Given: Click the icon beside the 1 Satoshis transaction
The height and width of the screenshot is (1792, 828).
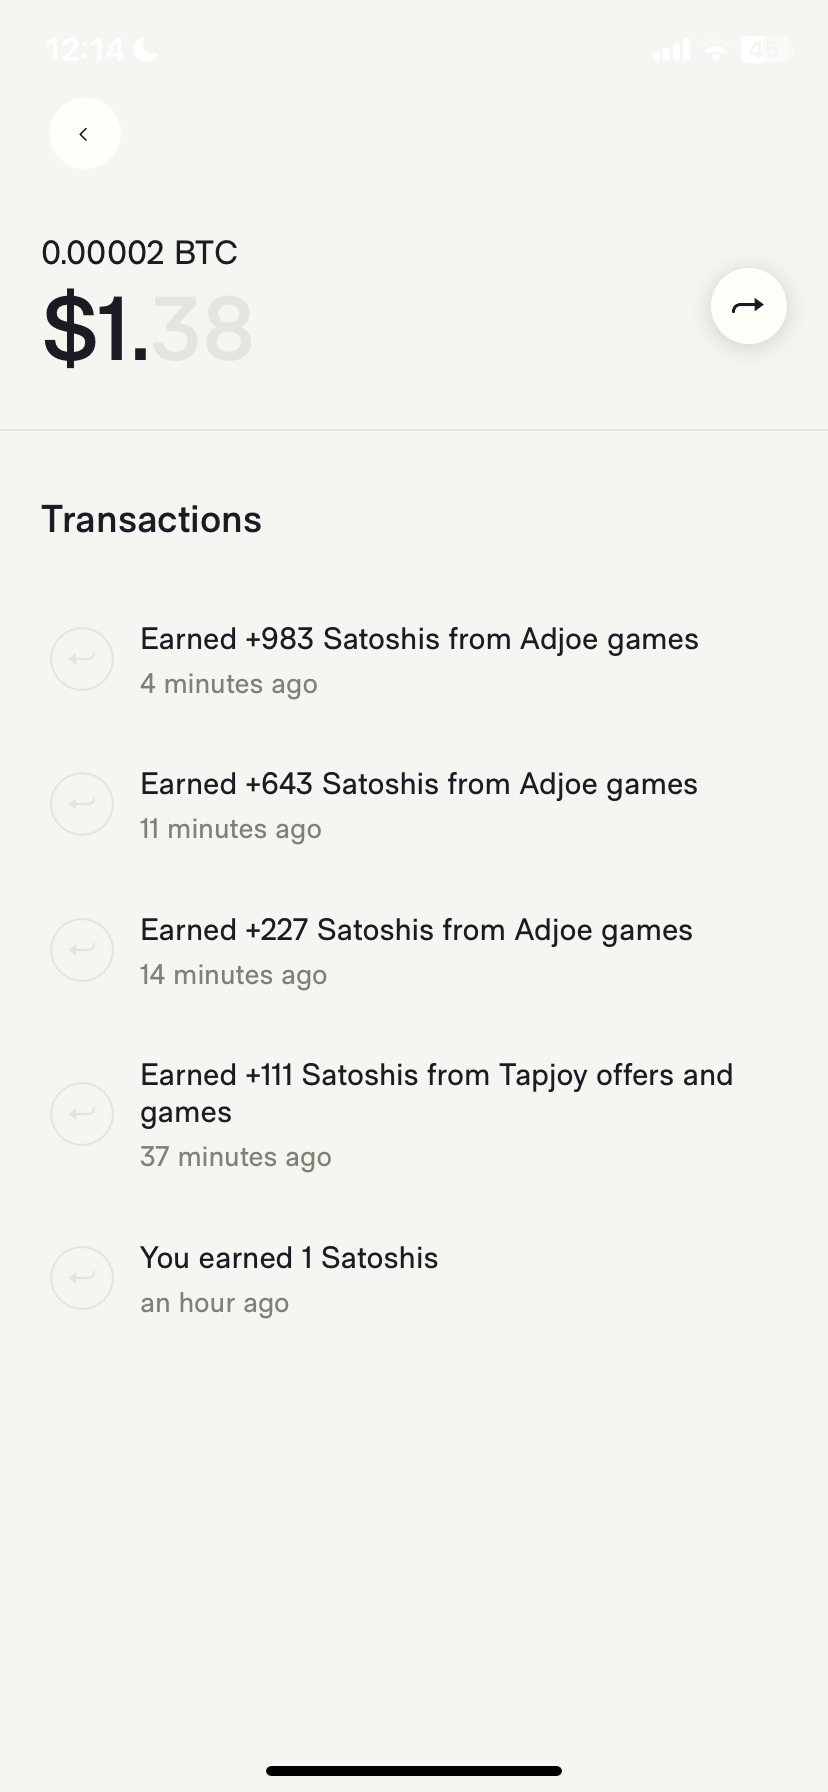Looking at the screenshot, I should click(x=82, y=1278).
